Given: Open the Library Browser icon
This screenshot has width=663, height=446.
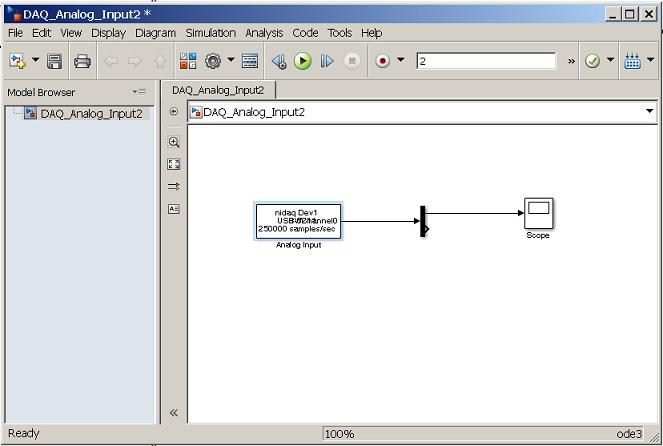Looking at the screenshot, I should 188,61.
